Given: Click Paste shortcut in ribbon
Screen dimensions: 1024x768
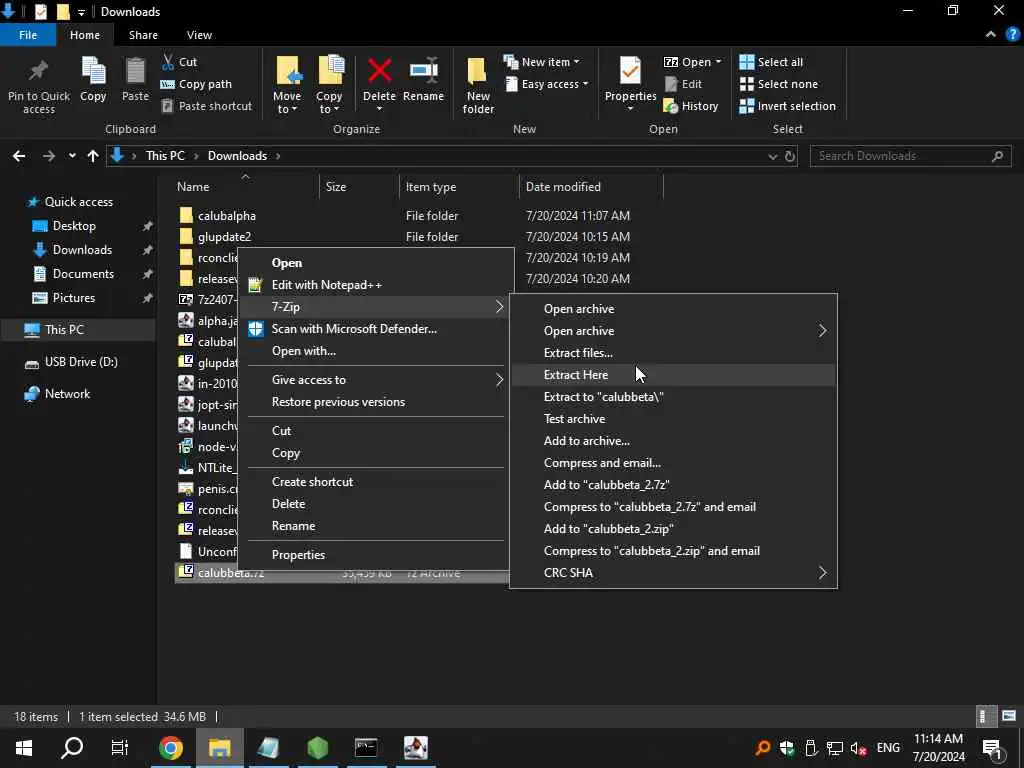Looking at the screenshot, I should 206,106.
